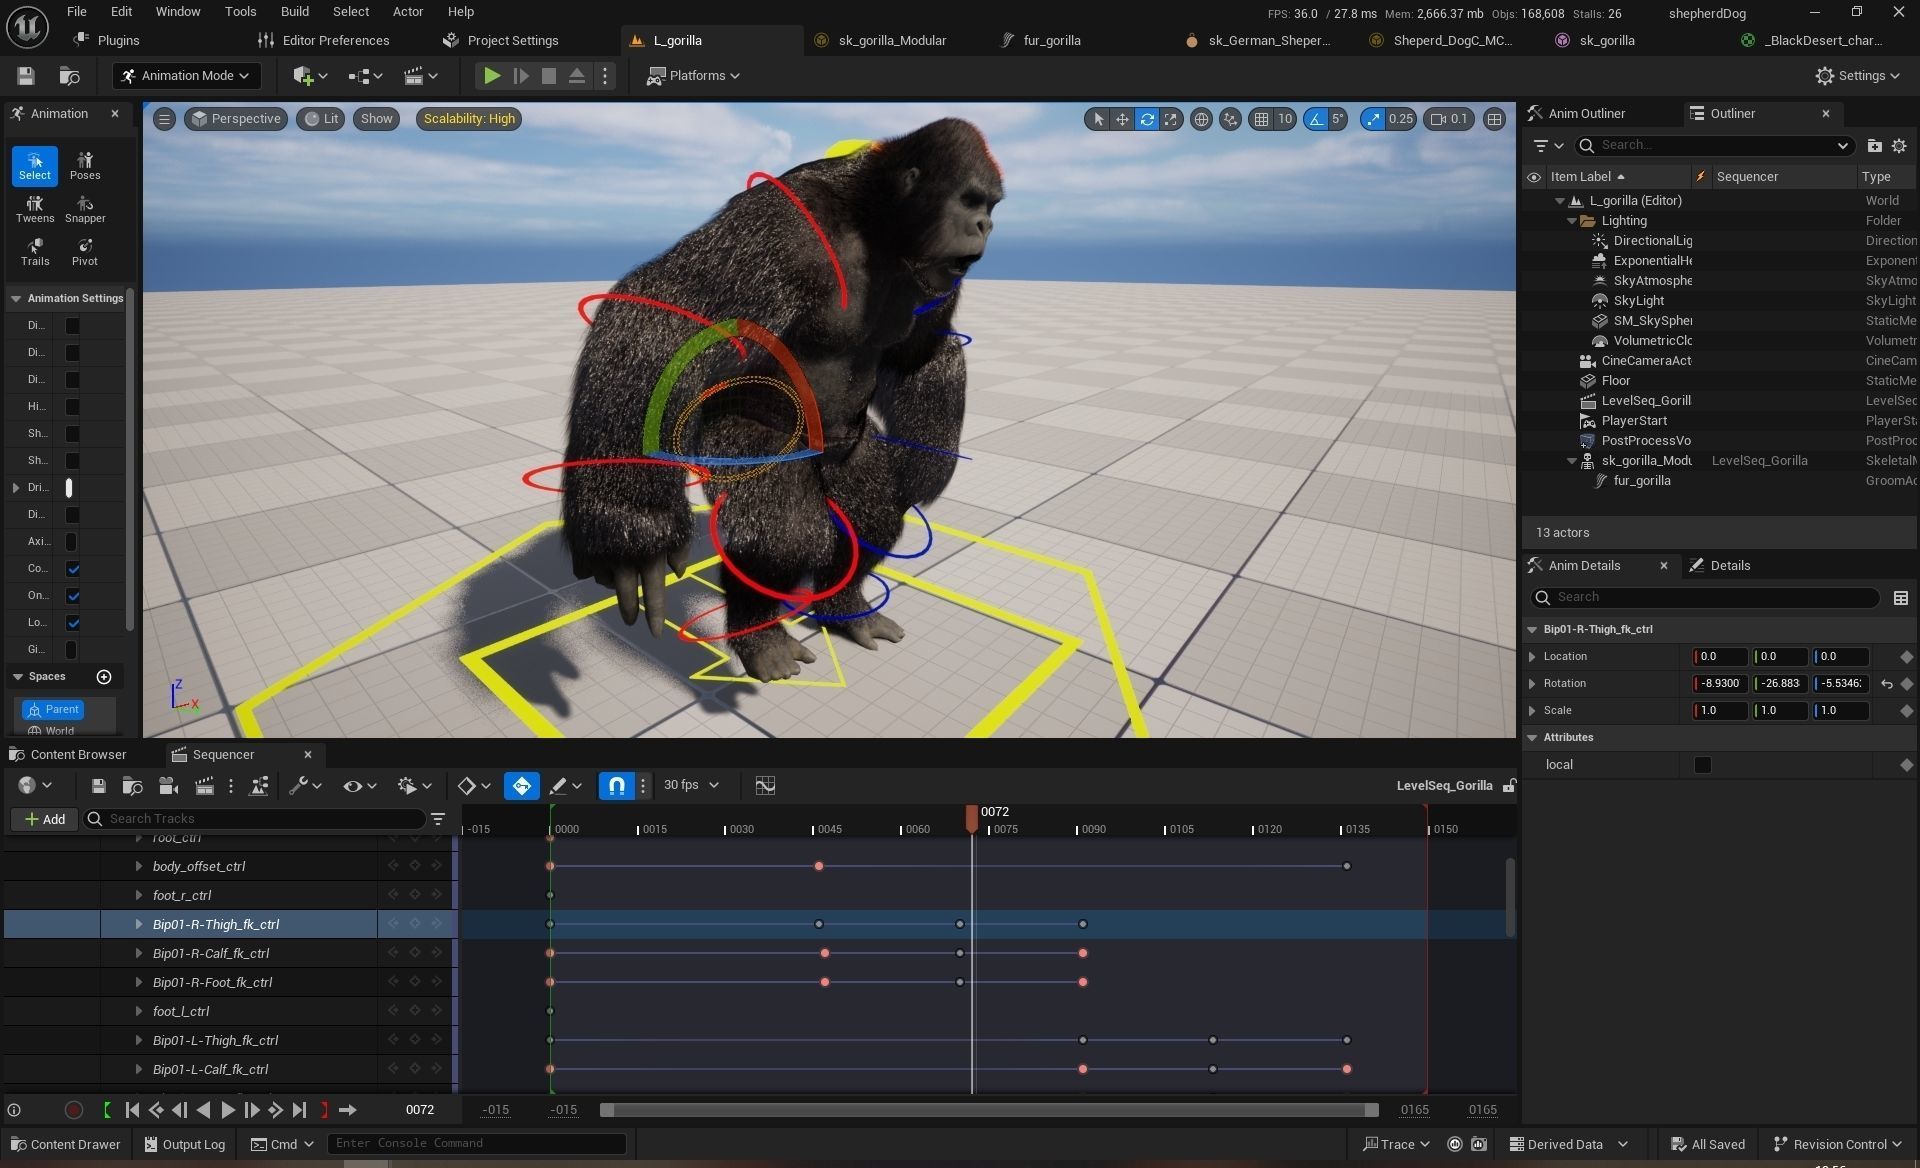Open the Build menu
The width and height of the screenshot is (1920, 1168).
click(294, 12)
